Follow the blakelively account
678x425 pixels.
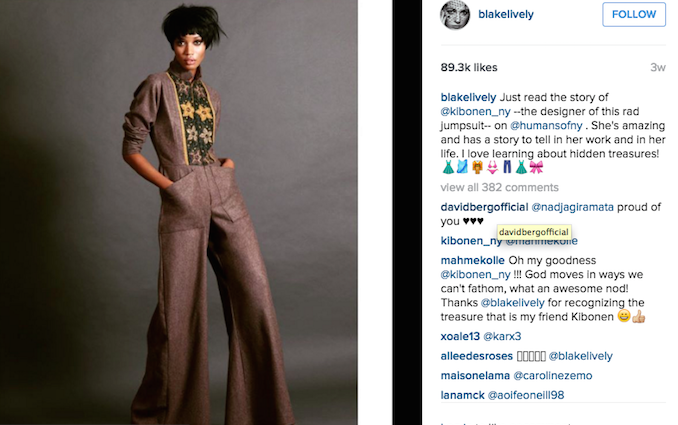pos(634,14)
